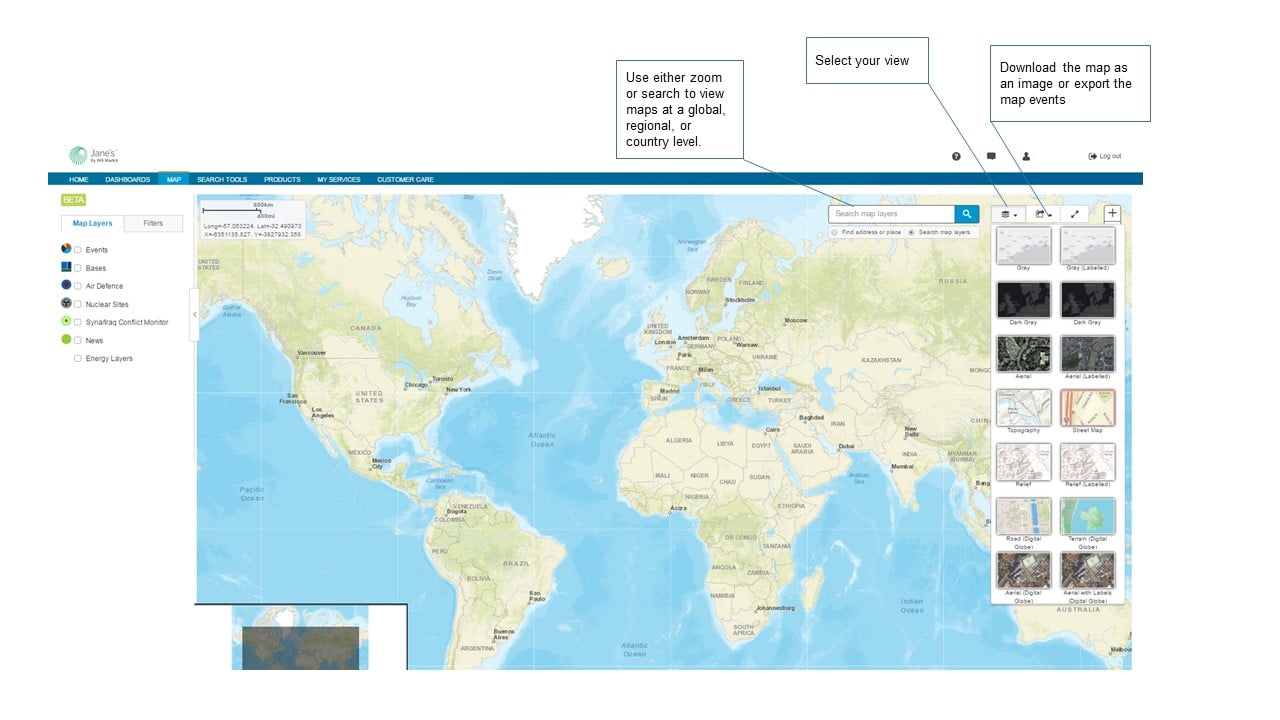
Task: Click the Search map layers input field
Action: point(891,214)
